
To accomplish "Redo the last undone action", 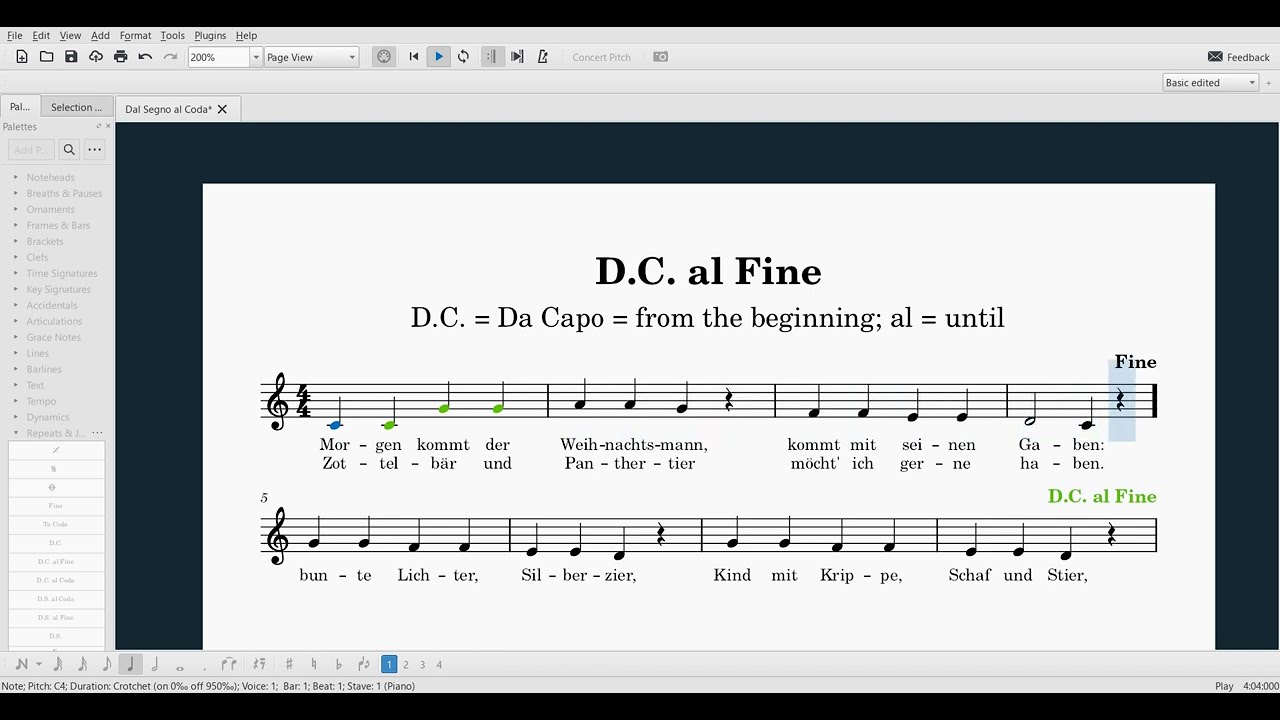I will coord(170,57).
